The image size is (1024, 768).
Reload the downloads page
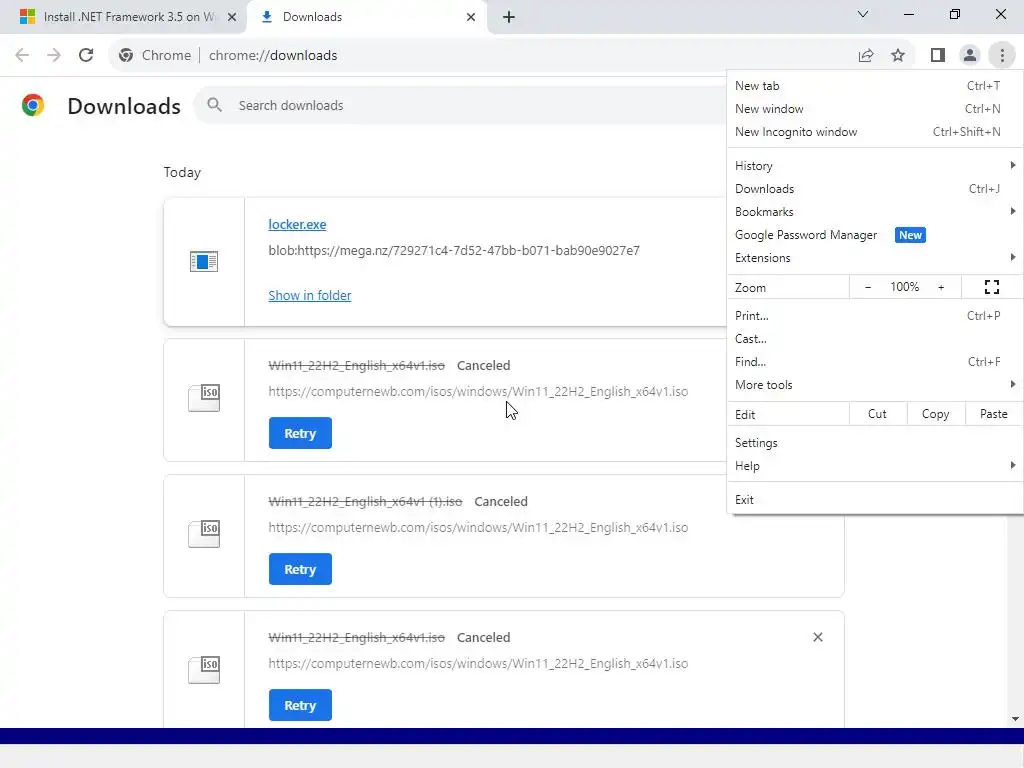coord(86,56)
